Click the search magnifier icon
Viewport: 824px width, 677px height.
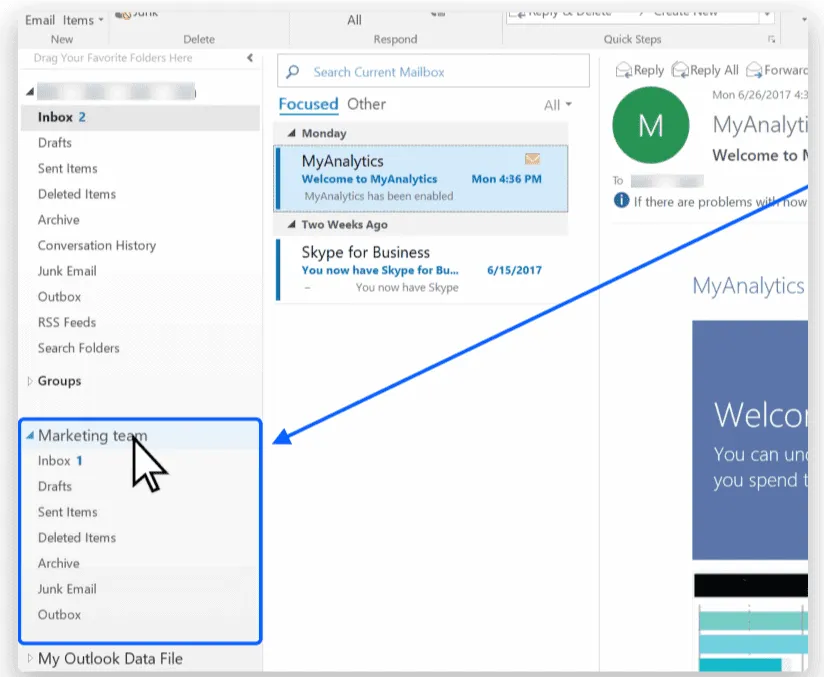(293, 72)
